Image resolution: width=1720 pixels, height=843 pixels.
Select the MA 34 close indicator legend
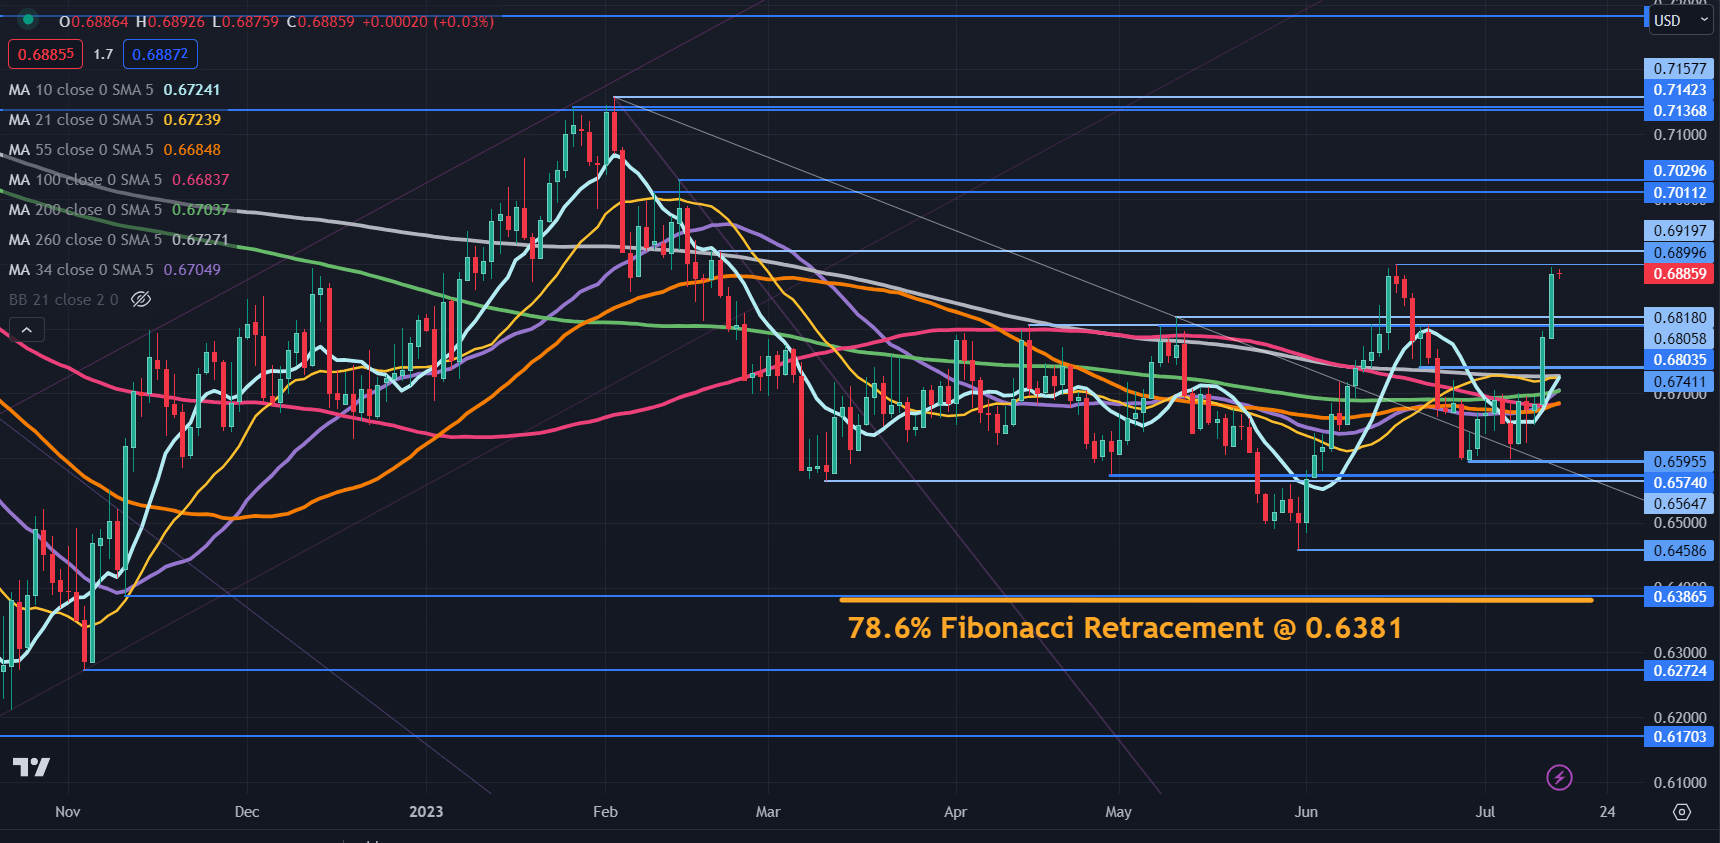[x=114, y=269]
